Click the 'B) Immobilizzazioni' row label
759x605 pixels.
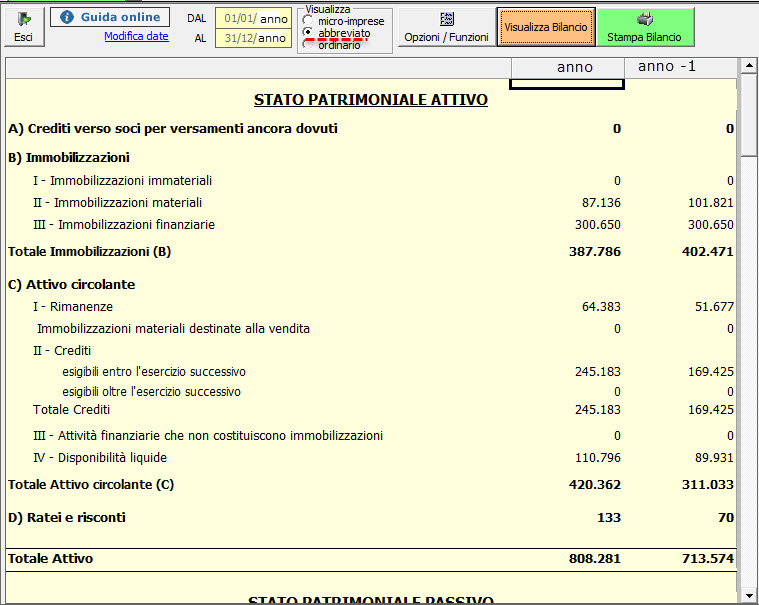pyautogui.click(x=69, y=158)
